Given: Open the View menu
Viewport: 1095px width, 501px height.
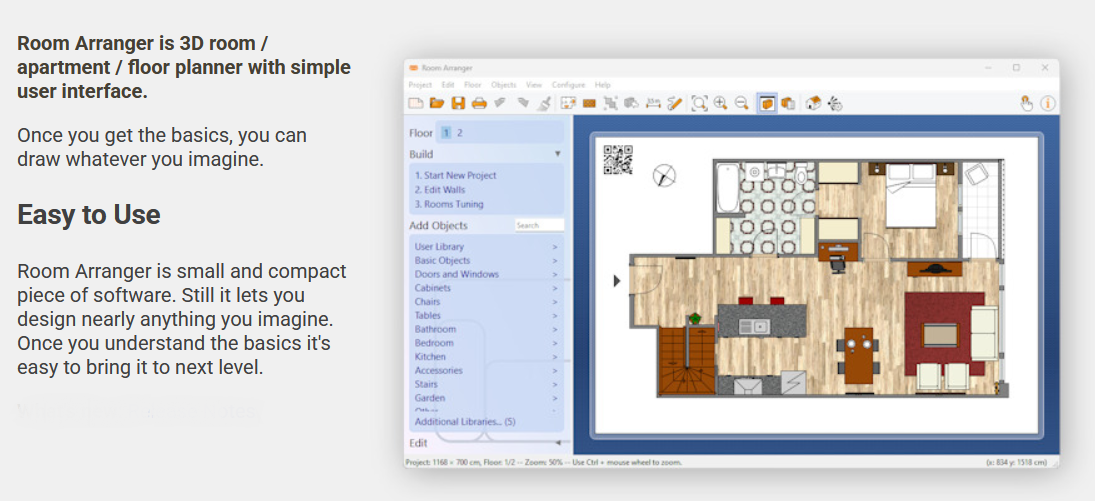Looking at the screenshot, I should point(534,85).
